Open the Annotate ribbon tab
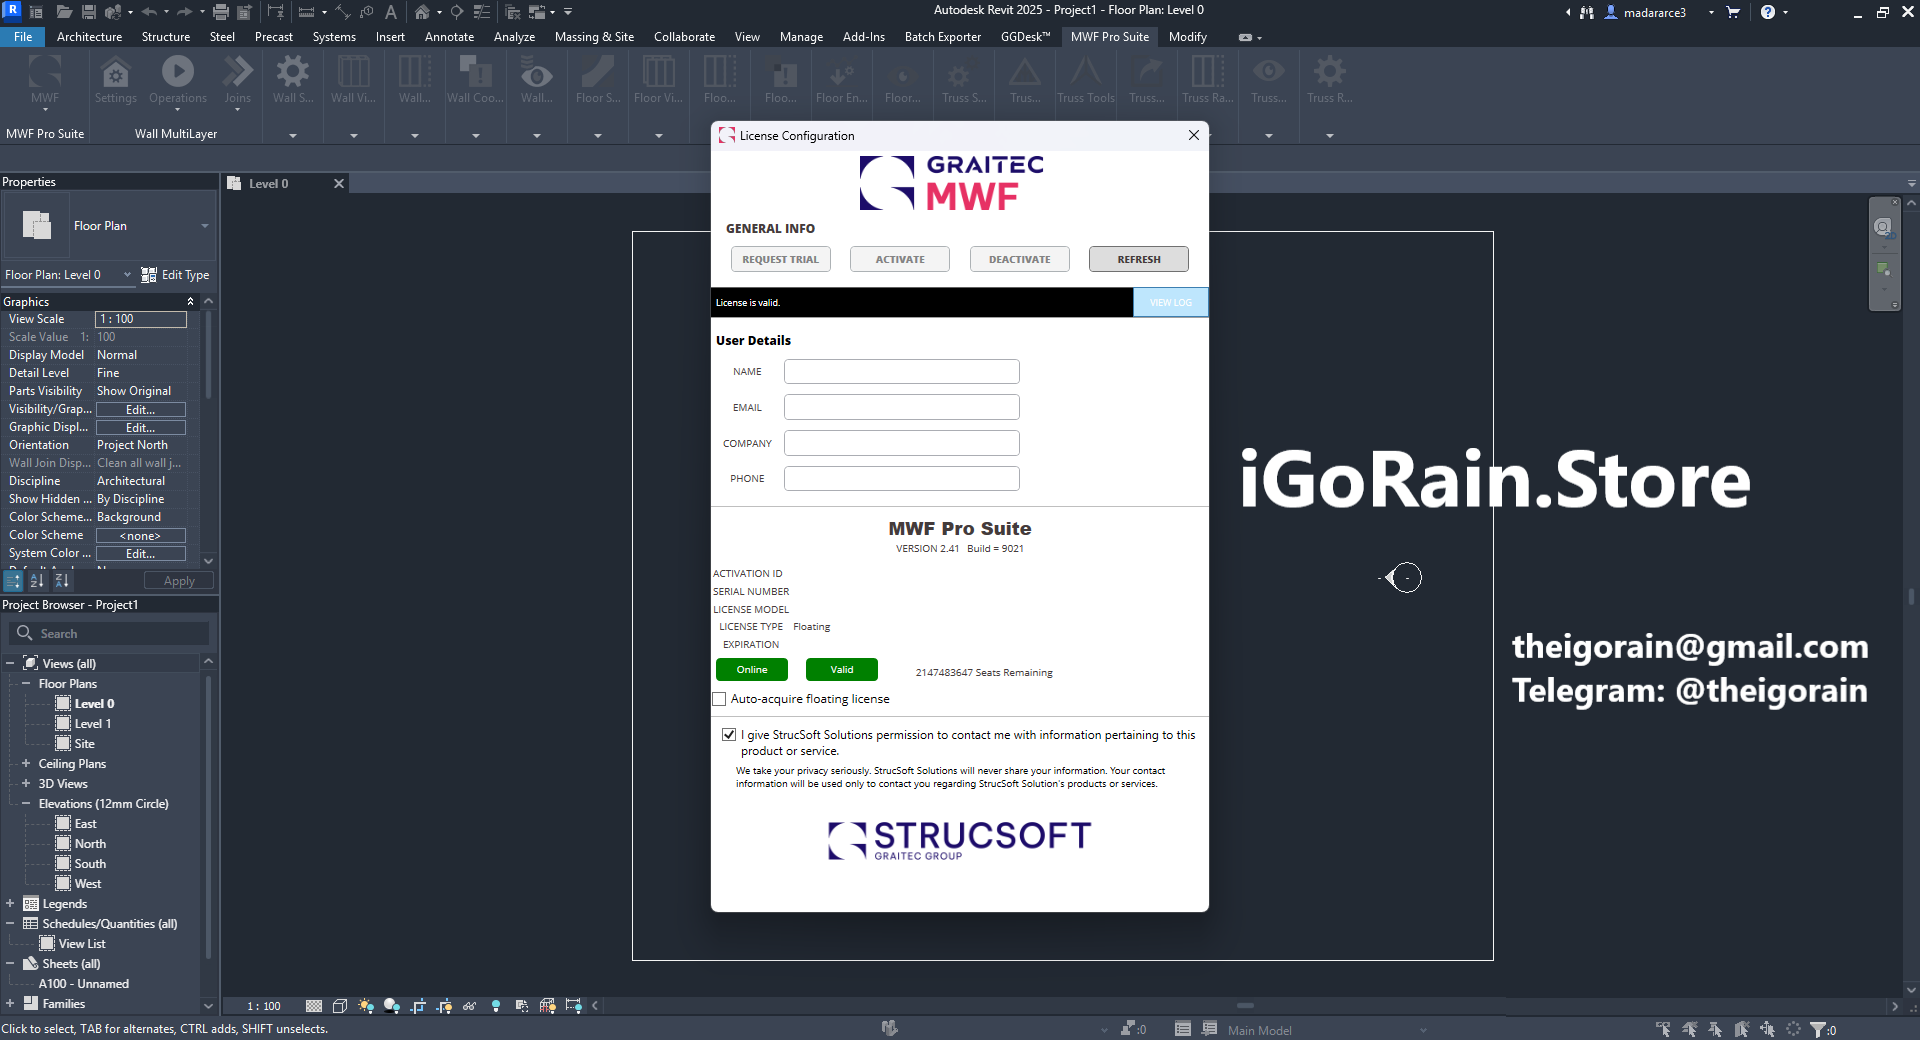This screenshot has height=1040, width=1920. point(449,37)
